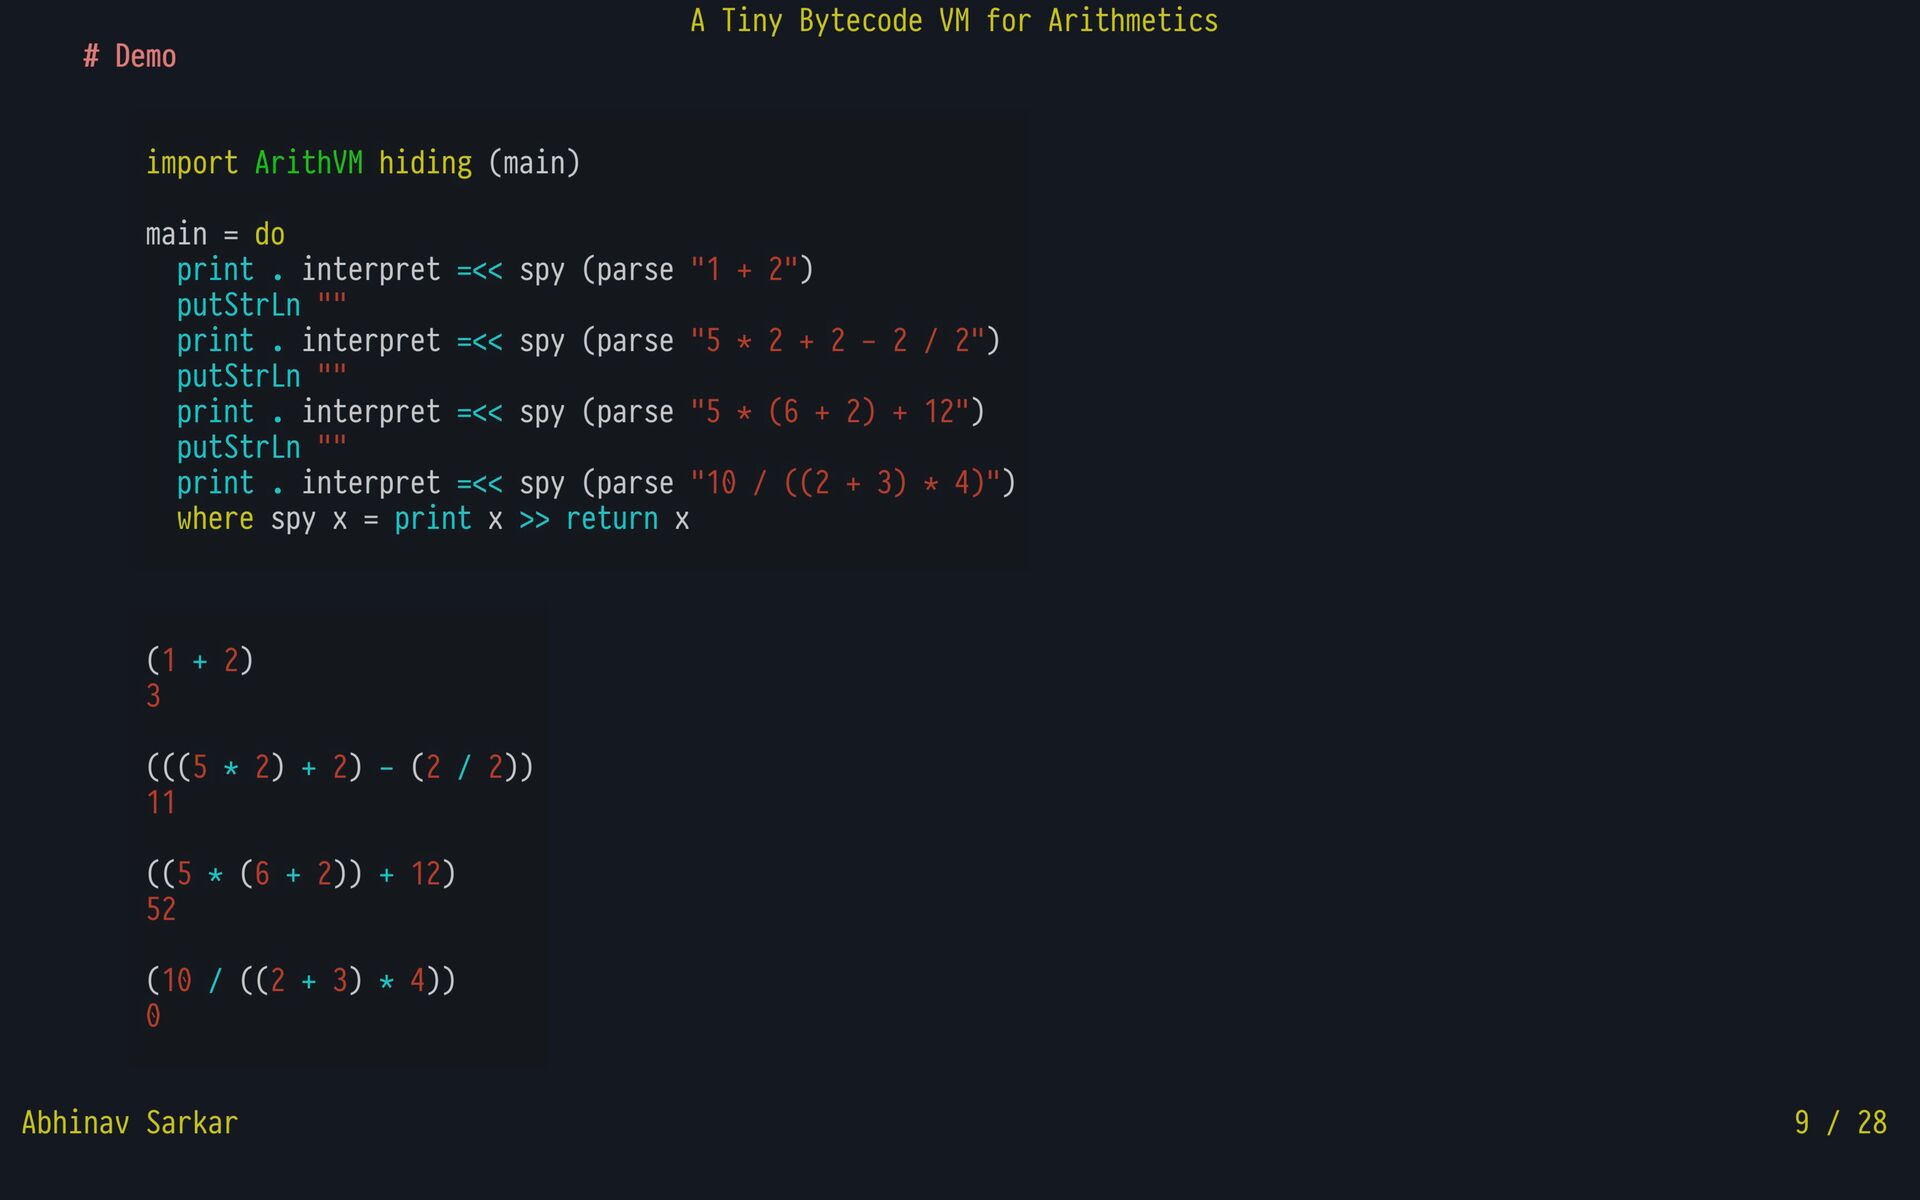
Task: Click output '((5 * (6 + 2)) + 12)'
Action: (x=301, y=874)
